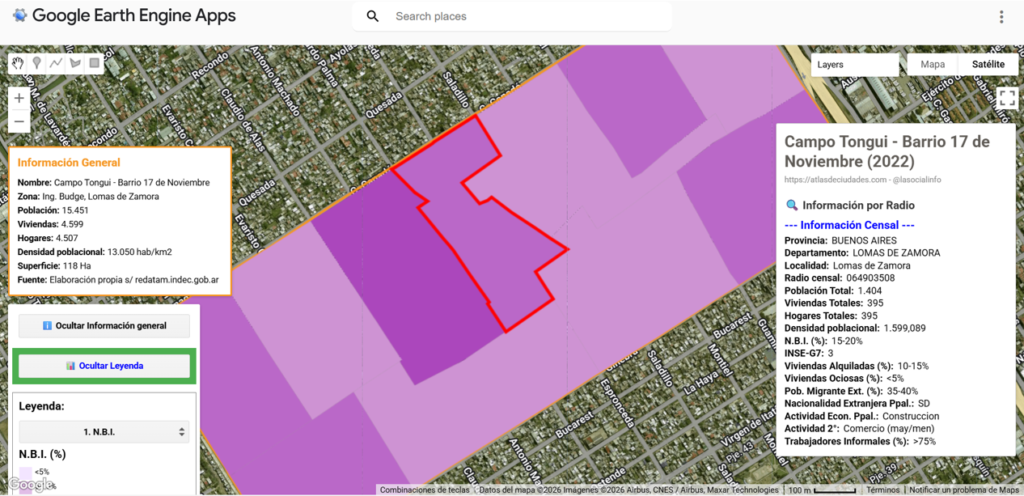
Task: Open the three-dot options menu
Action: (x=1001, y=17)
